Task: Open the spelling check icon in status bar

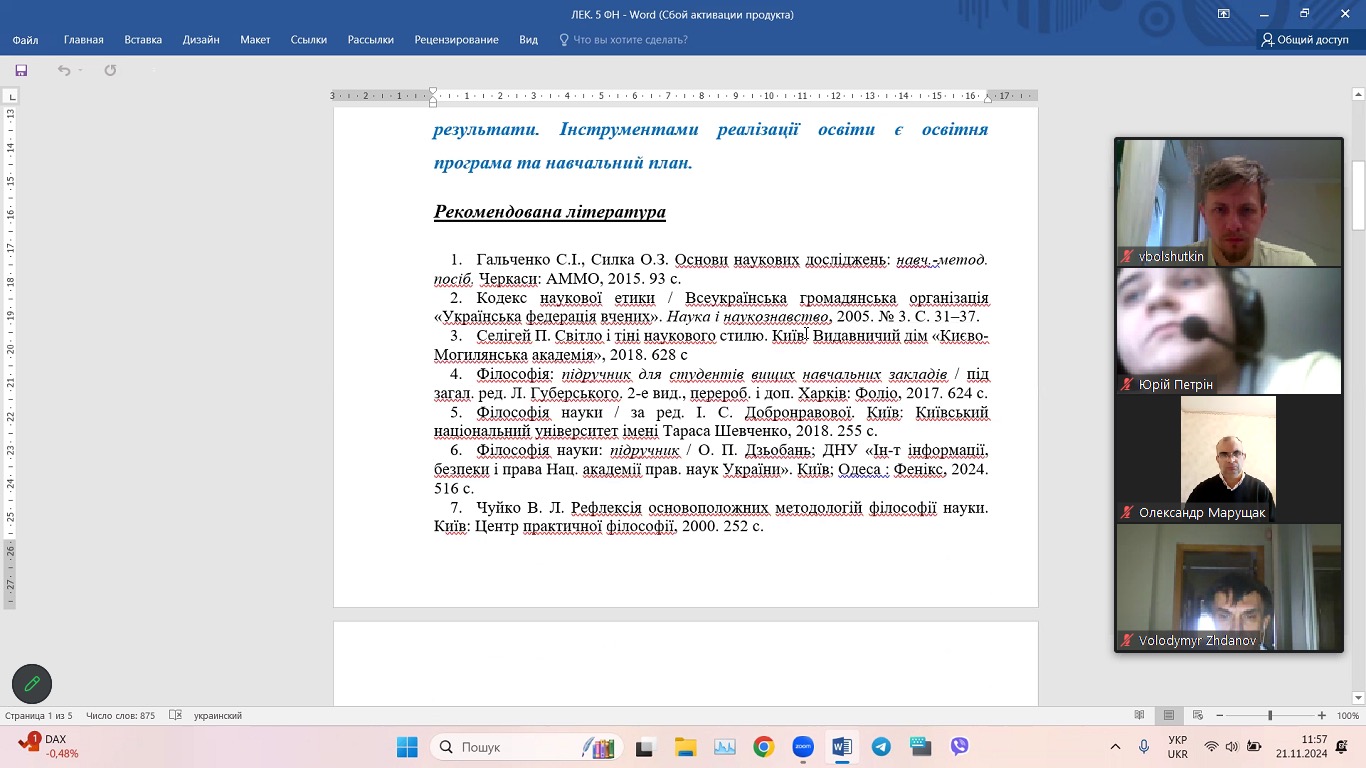Action: pyautogui.click(x=176, y=716)
